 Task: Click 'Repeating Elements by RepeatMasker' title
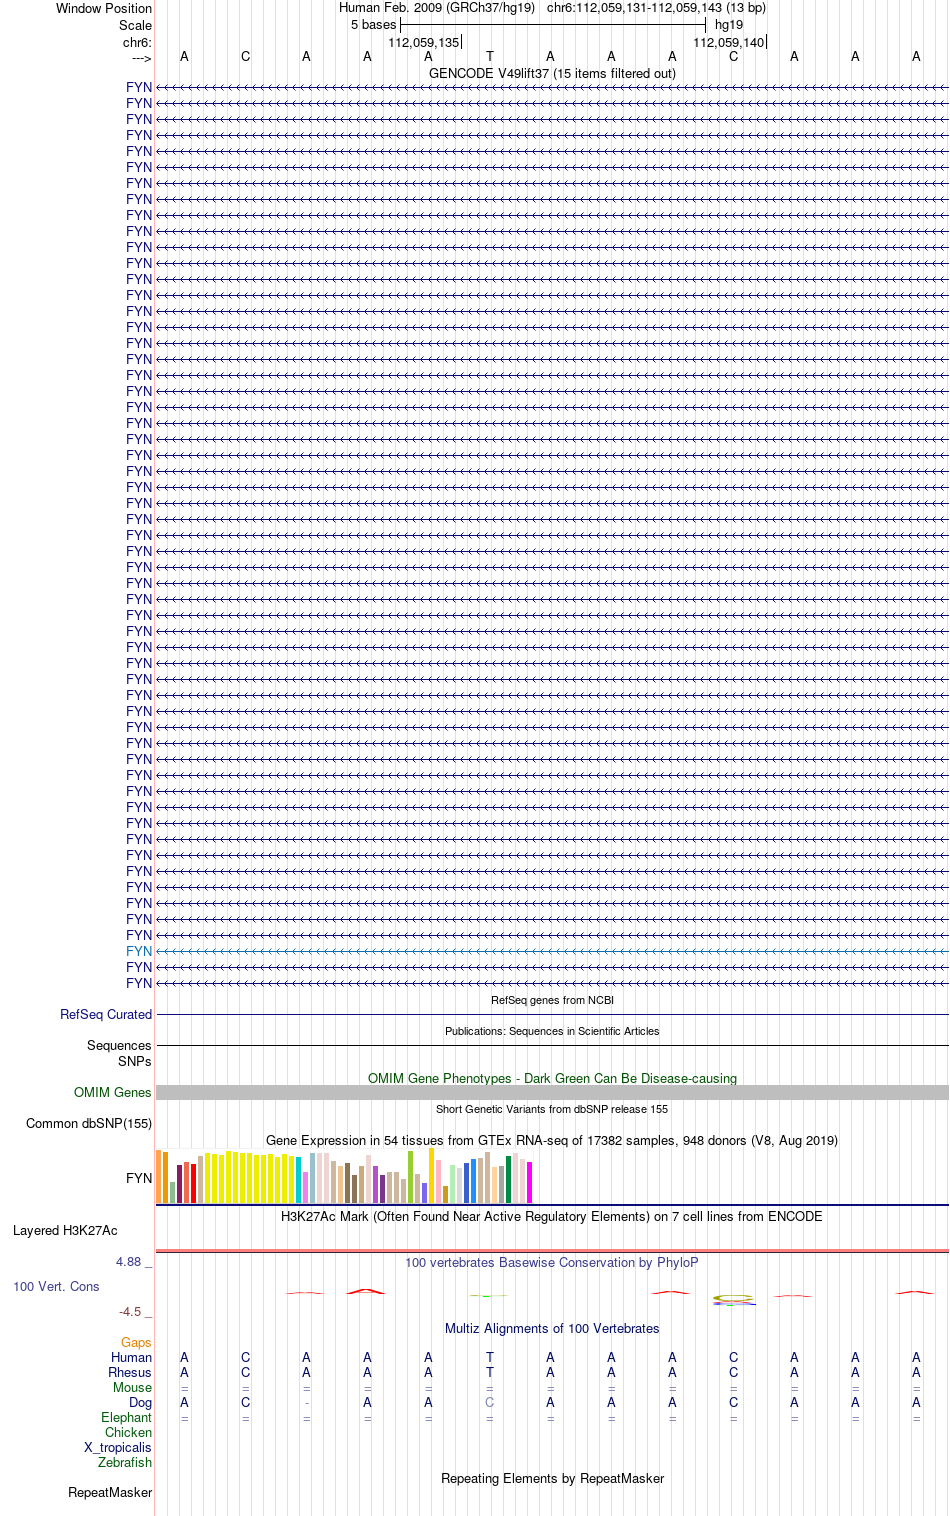click(552, 1478)
